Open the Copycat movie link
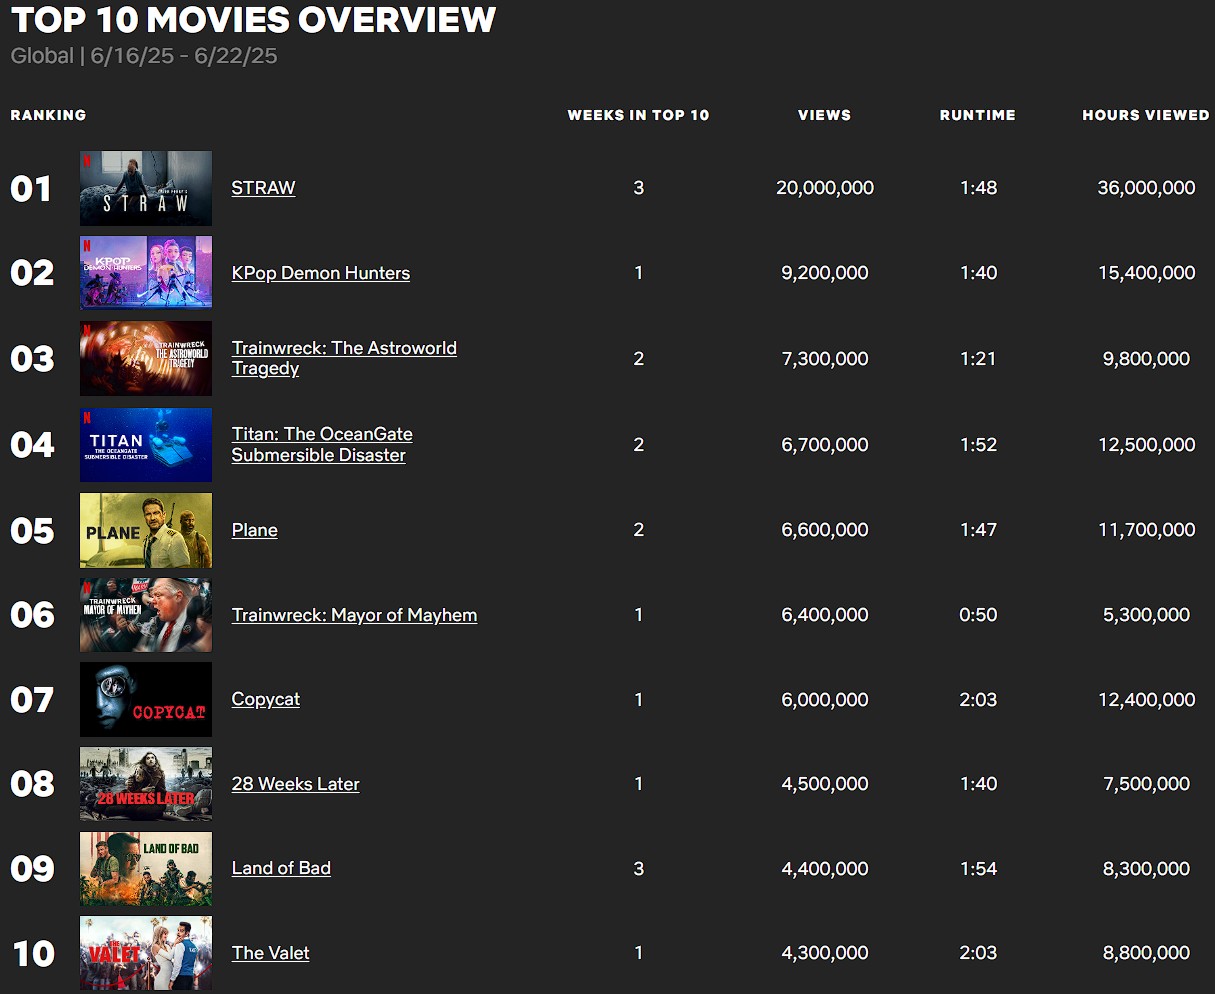Screen dimensions: 1215x994 pos(266,699)
